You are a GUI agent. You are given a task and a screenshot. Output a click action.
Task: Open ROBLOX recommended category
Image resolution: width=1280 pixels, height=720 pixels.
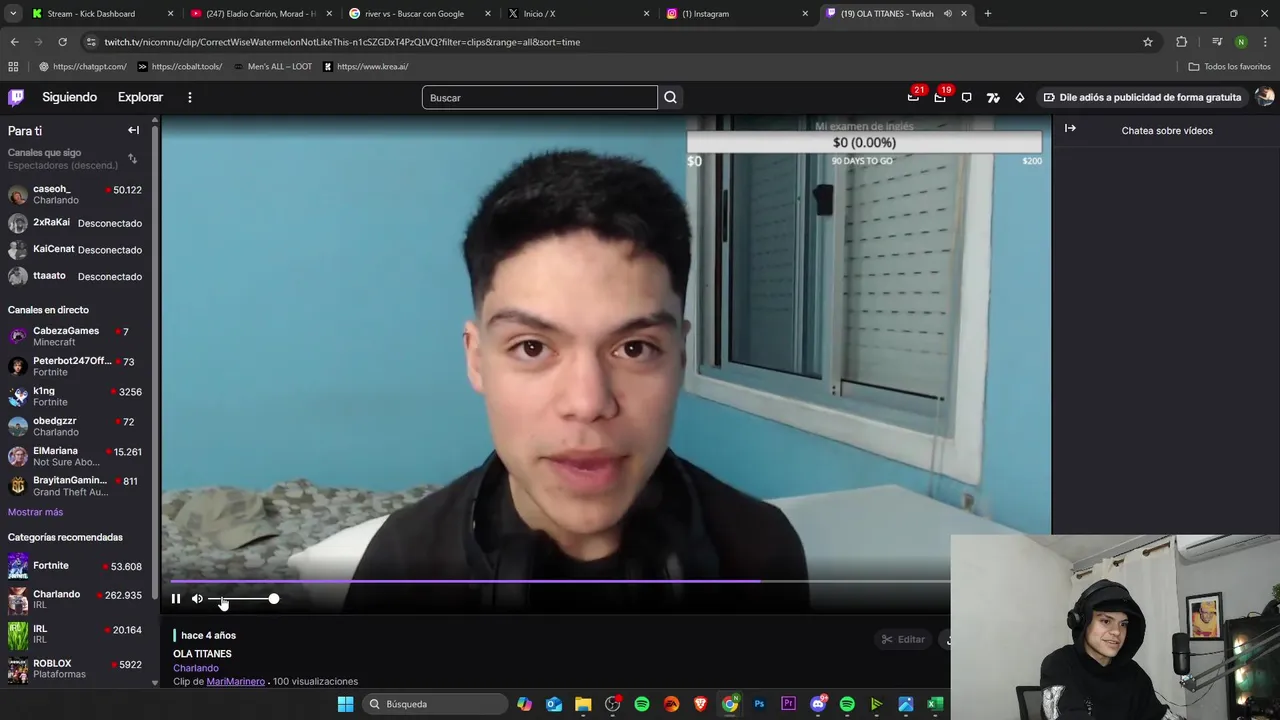[75, 668]
